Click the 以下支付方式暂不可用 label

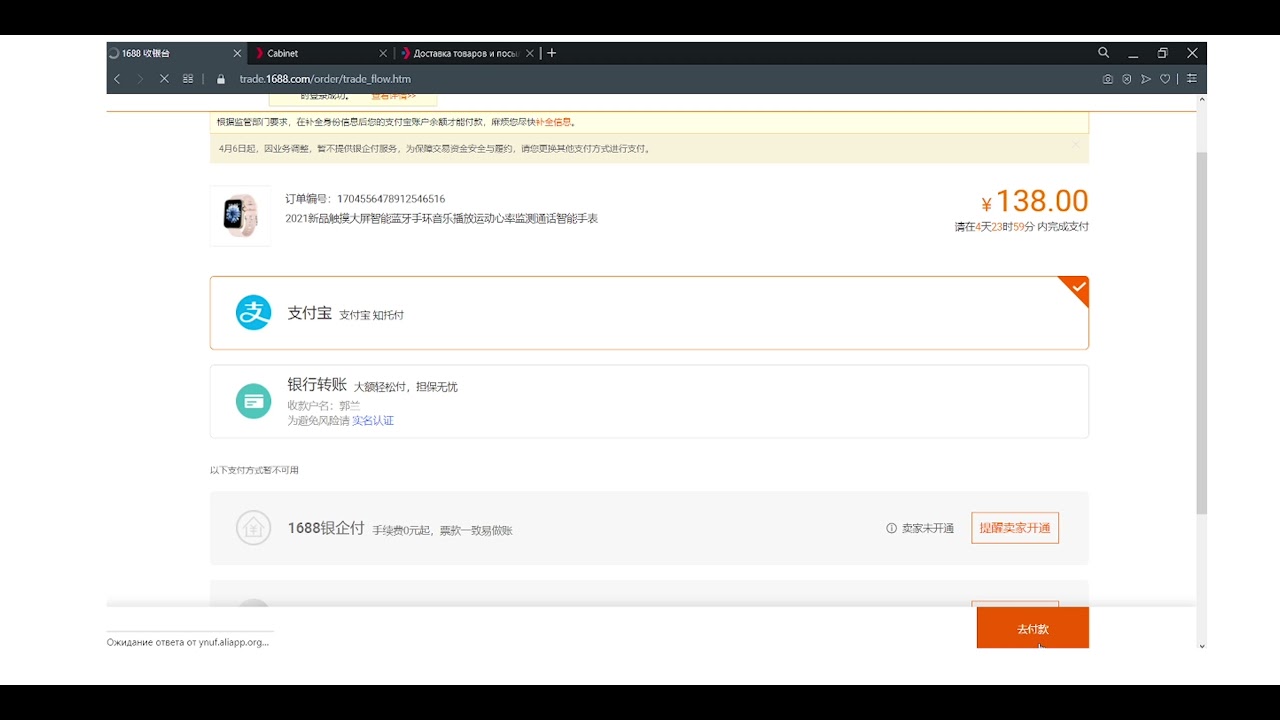point(254,470)
